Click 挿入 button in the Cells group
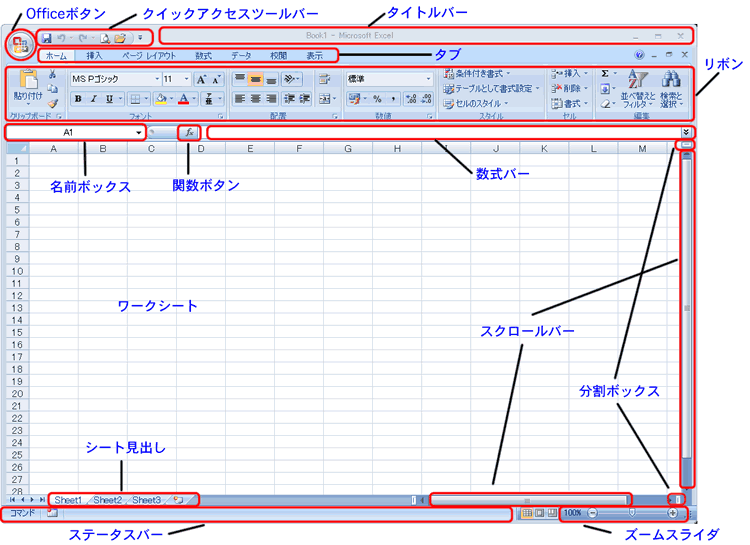The image size is (750, 545). point(569,74)
